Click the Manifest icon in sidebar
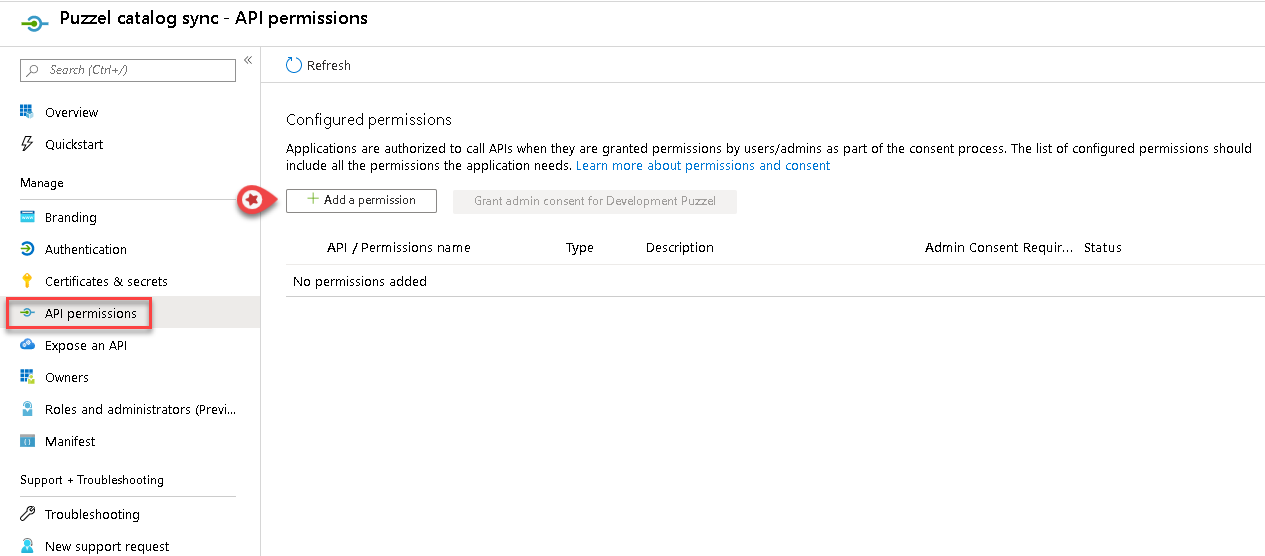 (x=27, y=441)
